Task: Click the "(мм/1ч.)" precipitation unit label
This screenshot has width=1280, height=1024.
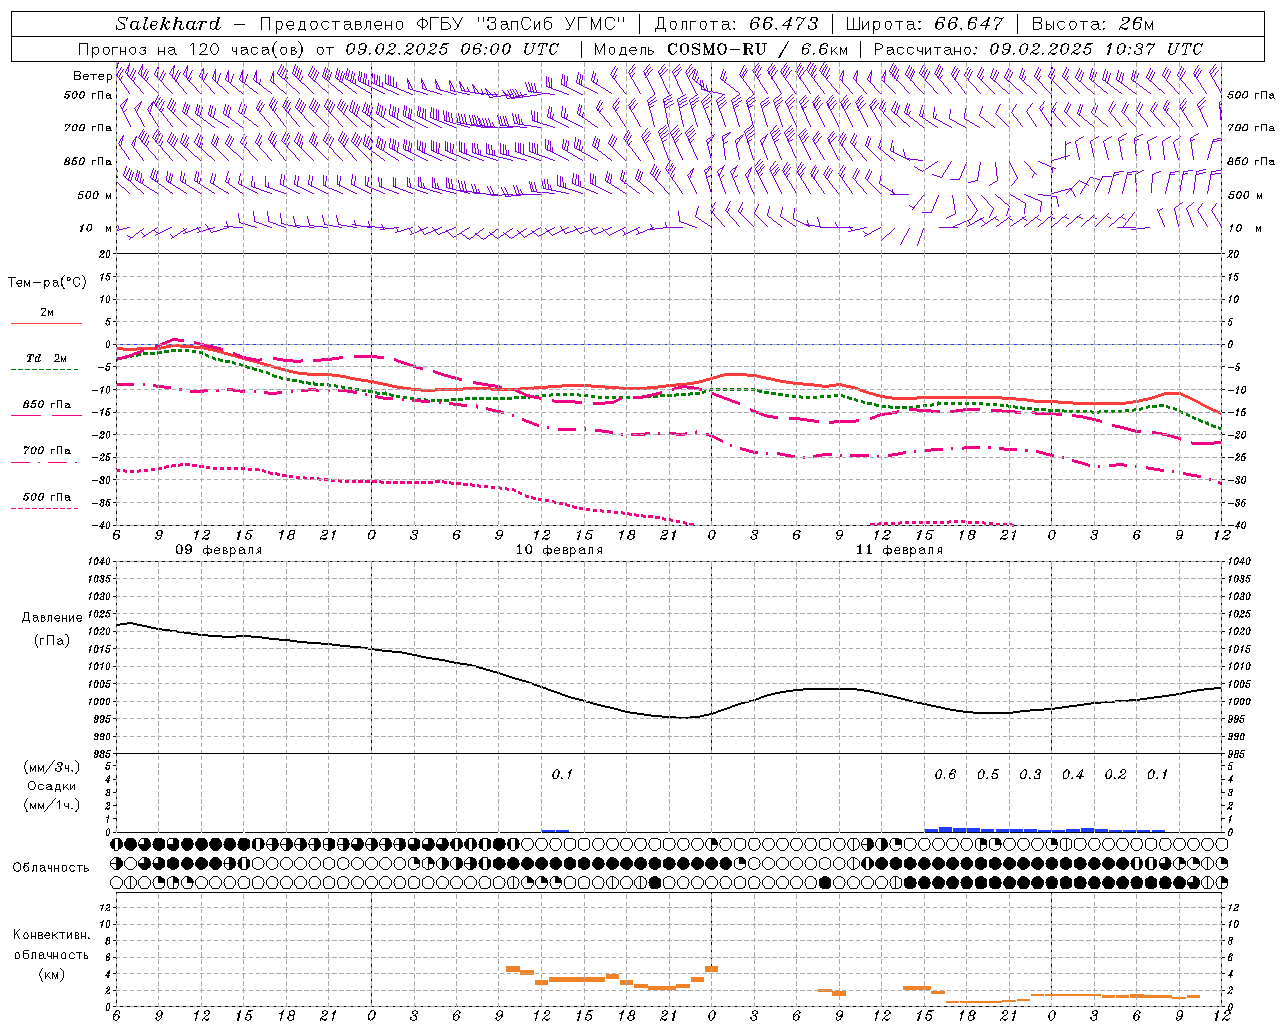Action: [x=52, y=805]
